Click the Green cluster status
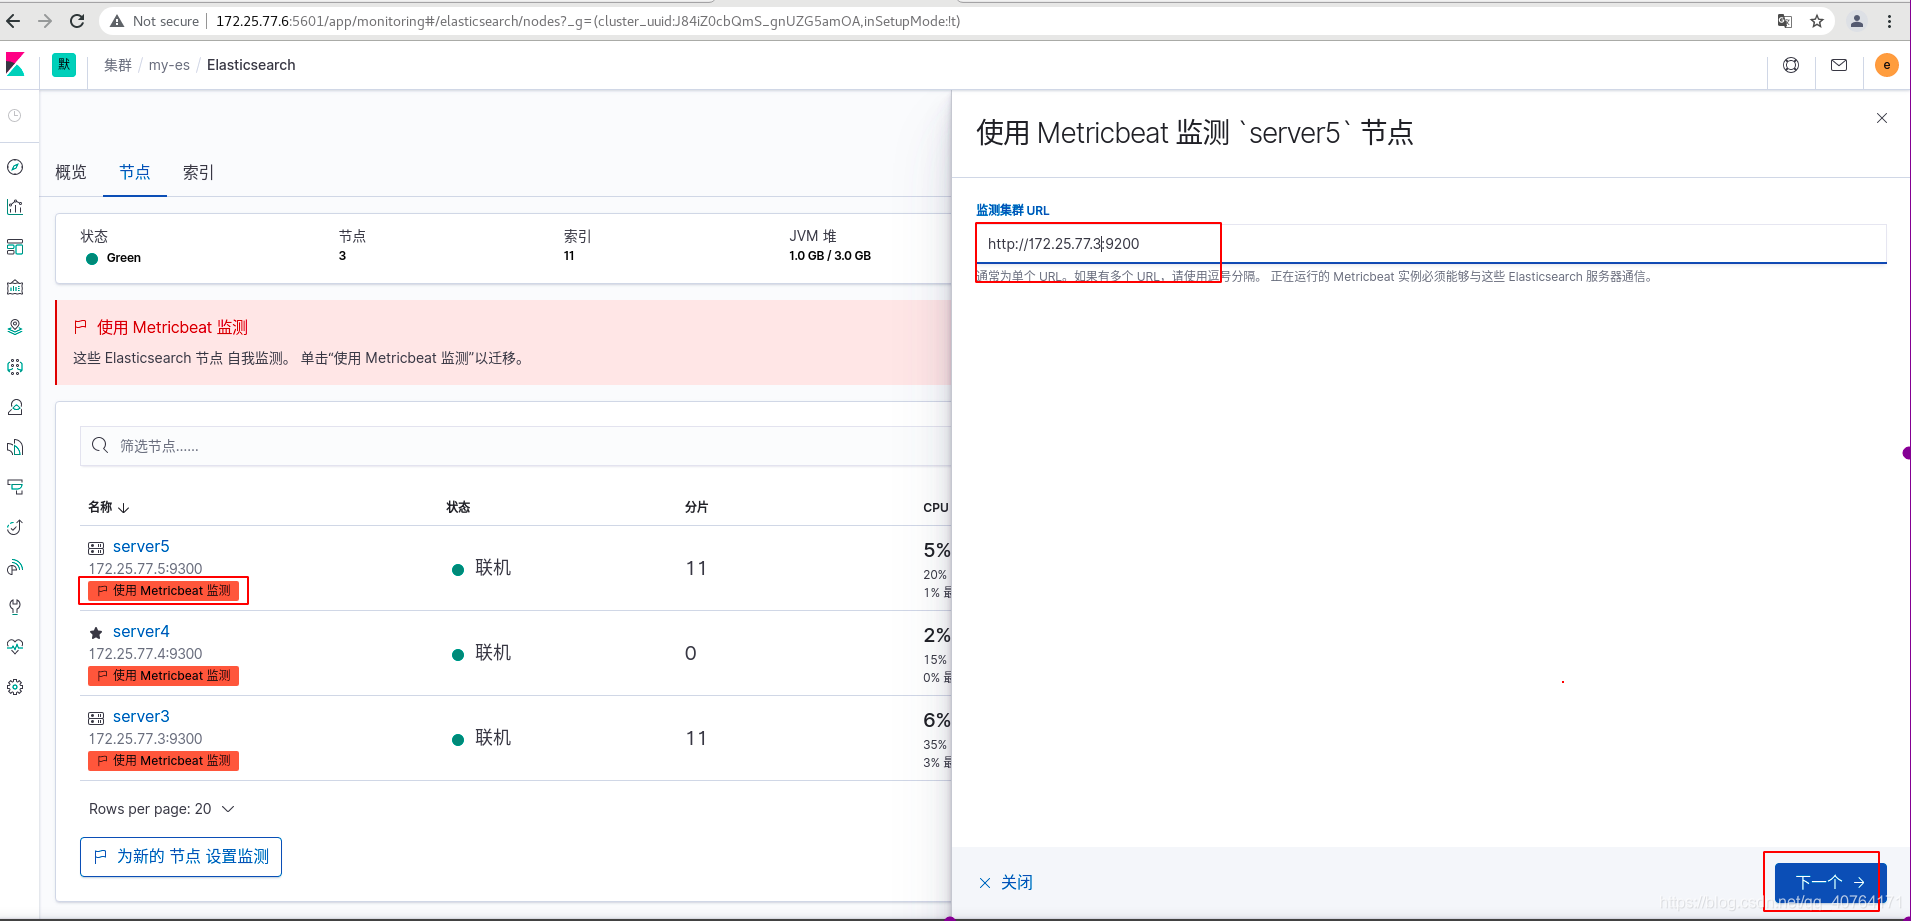The width and height of the screenshot is (1911, 921). (114, 258)
